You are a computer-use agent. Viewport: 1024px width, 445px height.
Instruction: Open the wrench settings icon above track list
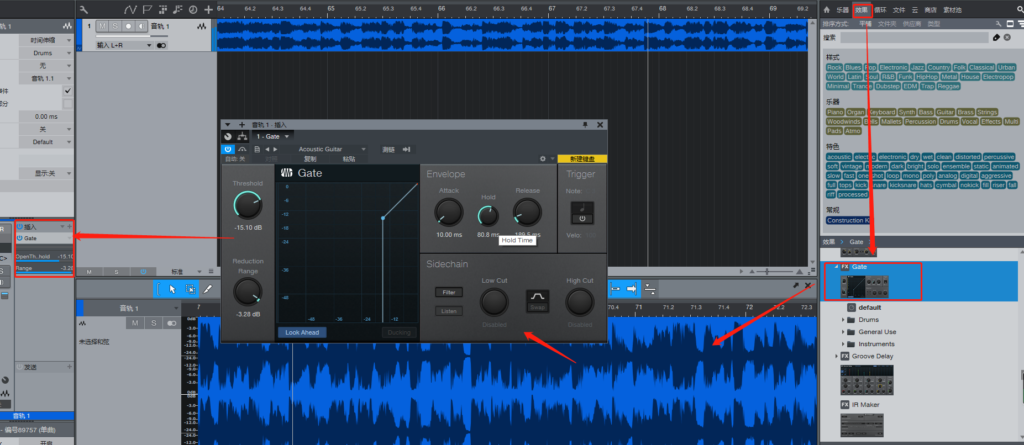tap(83, 9)
